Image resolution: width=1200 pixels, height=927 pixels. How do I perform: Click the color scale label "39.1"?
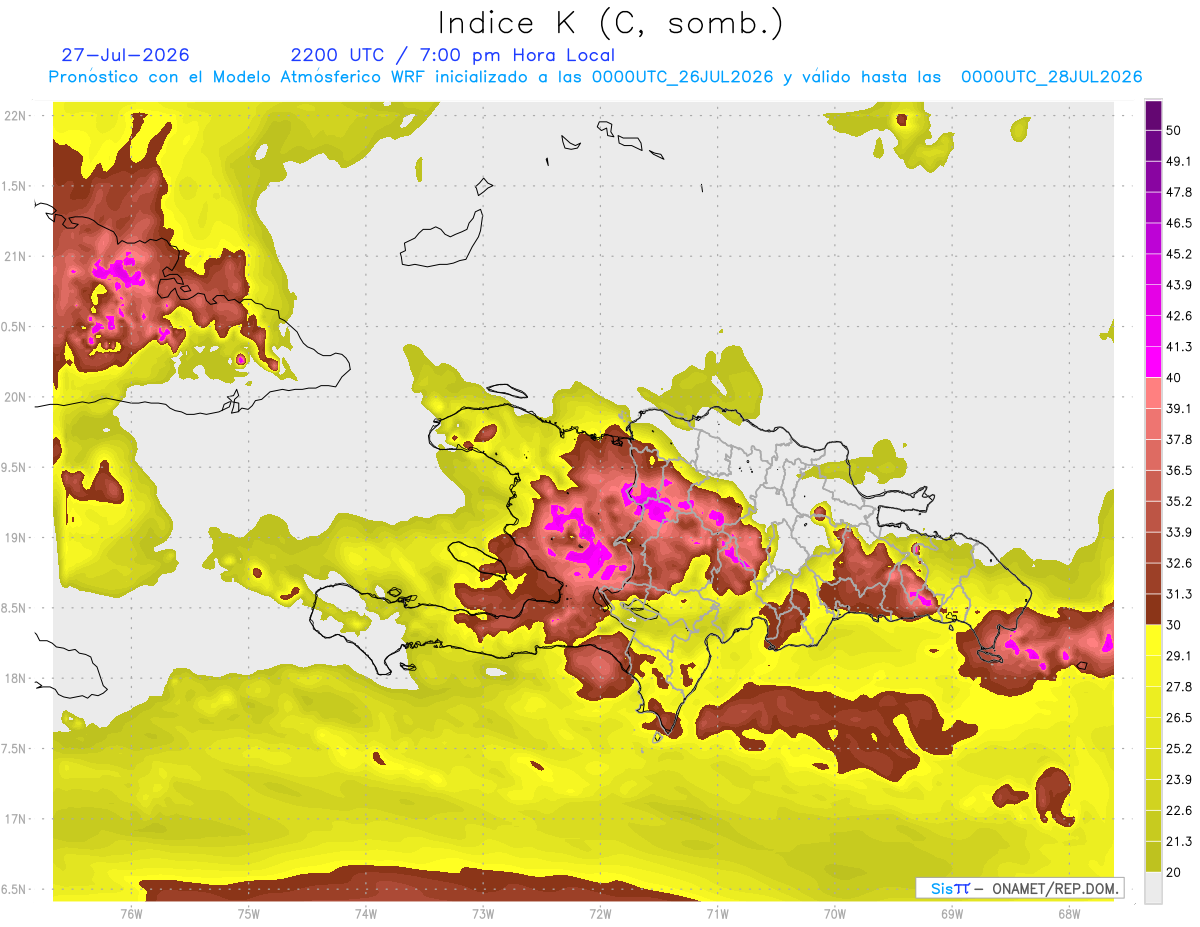1179,408
